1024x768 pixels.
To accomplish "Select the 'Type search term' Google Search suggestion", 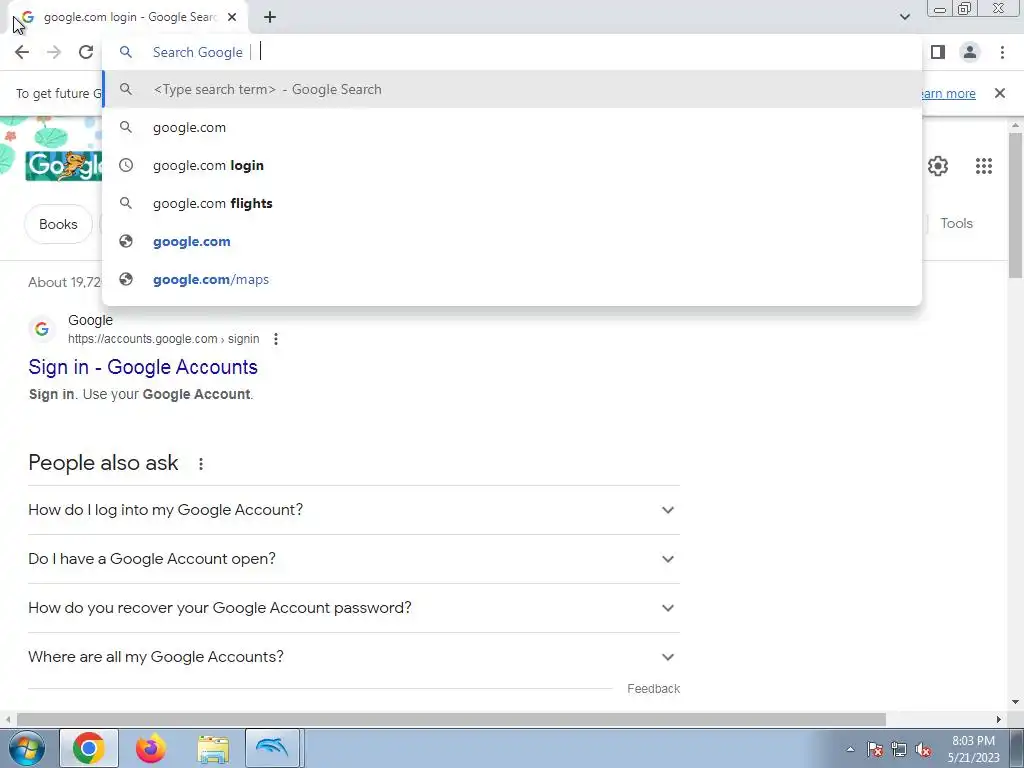I will [x=512, y=89].
